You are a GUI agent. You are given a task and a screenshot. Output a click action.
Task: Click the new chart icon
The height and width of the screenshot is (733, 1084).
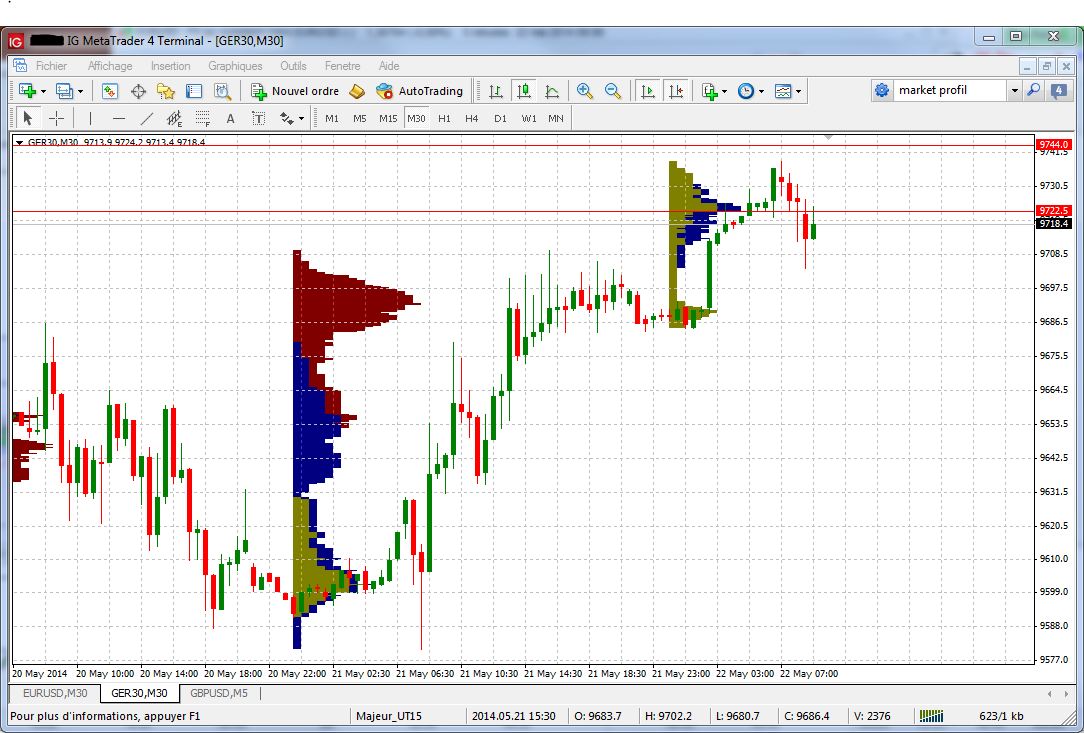coord(27,91)
